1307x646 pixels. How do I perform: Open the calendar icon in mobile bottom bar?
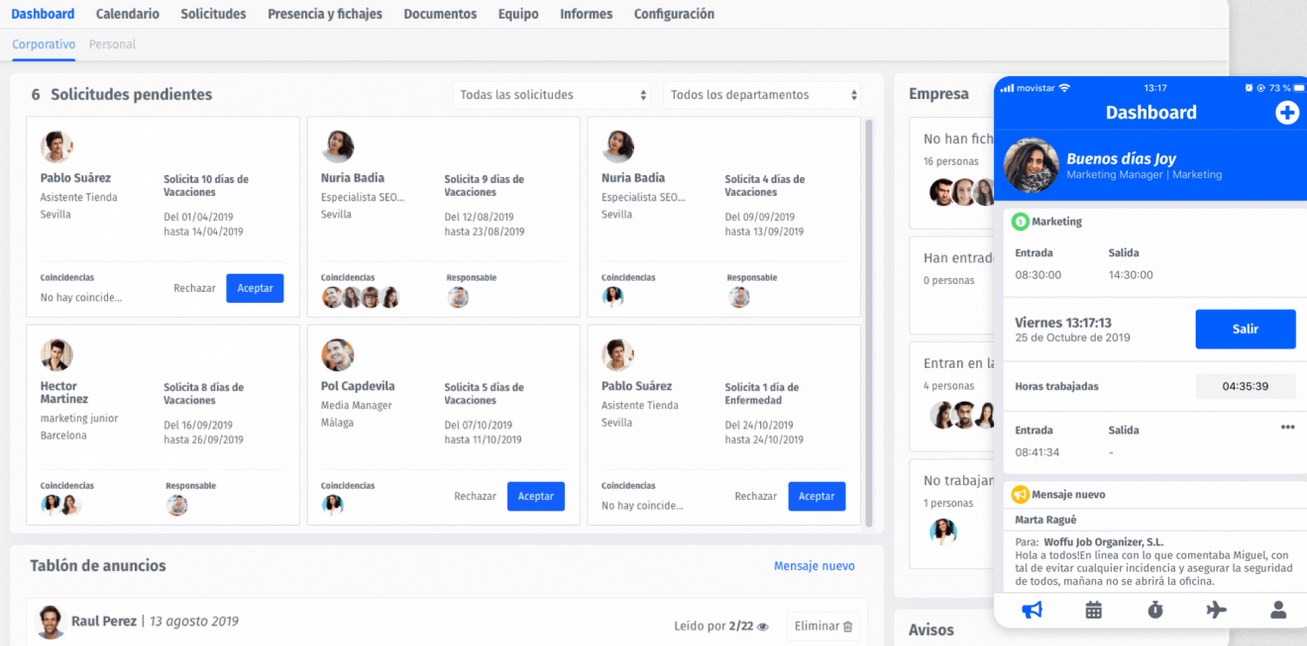pos(1093,610)
